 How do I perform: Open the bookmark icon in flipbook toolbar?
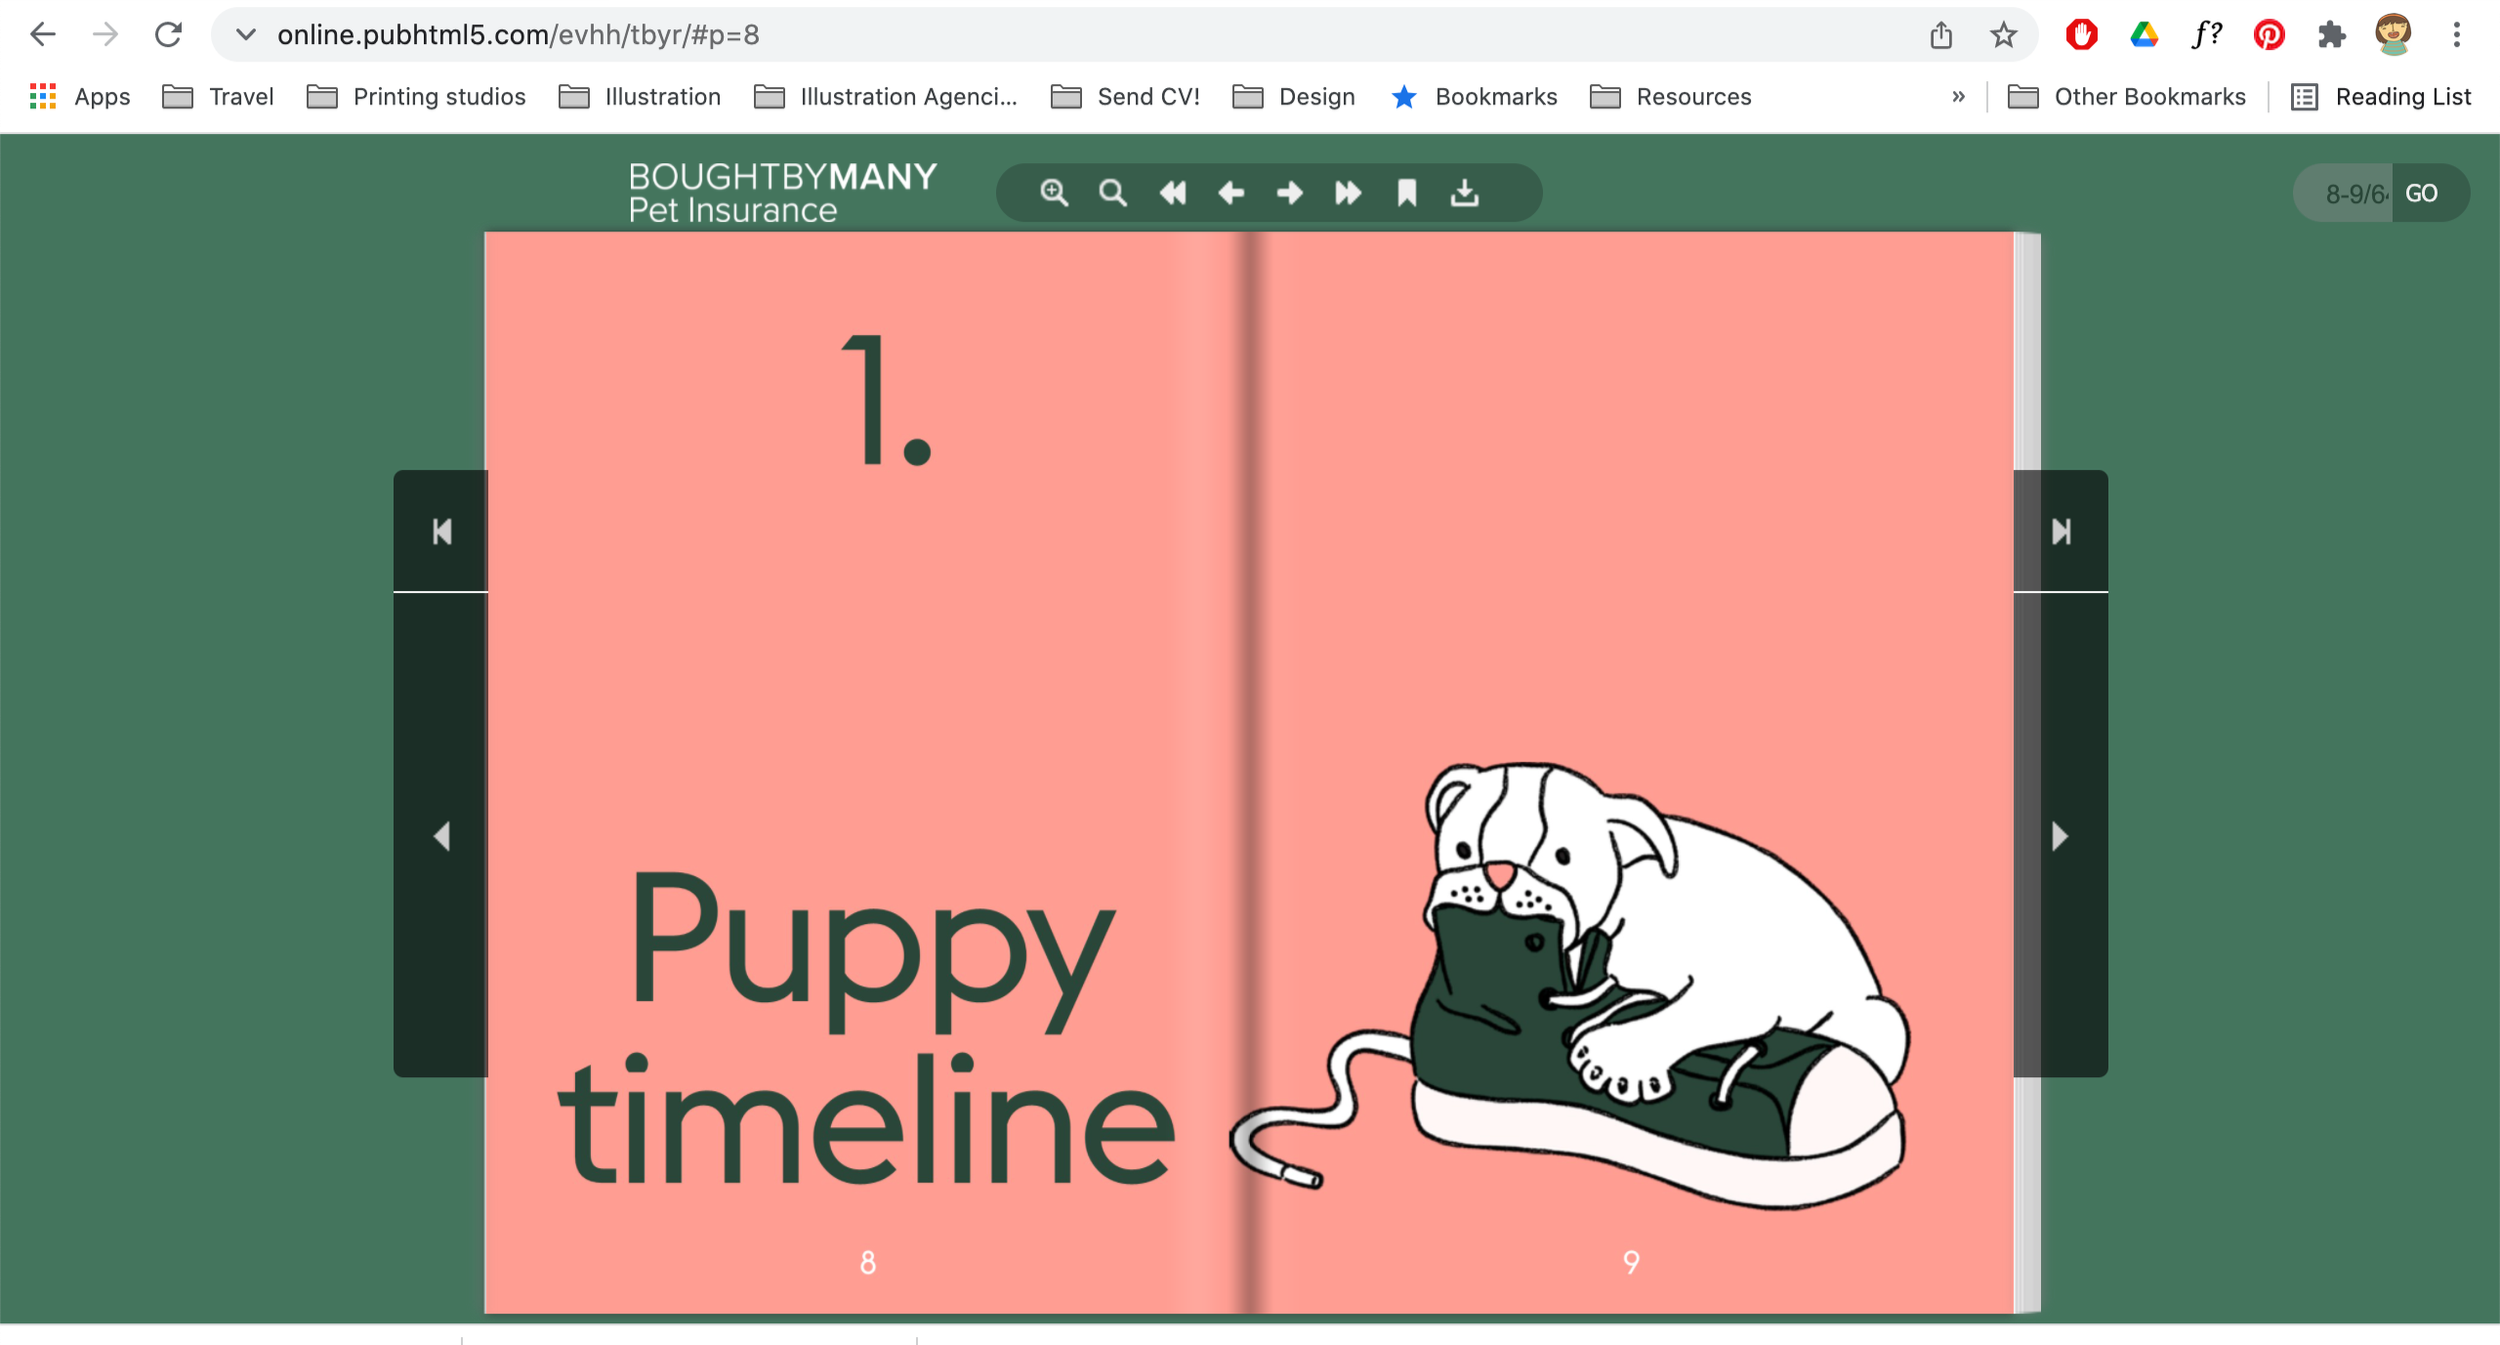[1407, 193]
